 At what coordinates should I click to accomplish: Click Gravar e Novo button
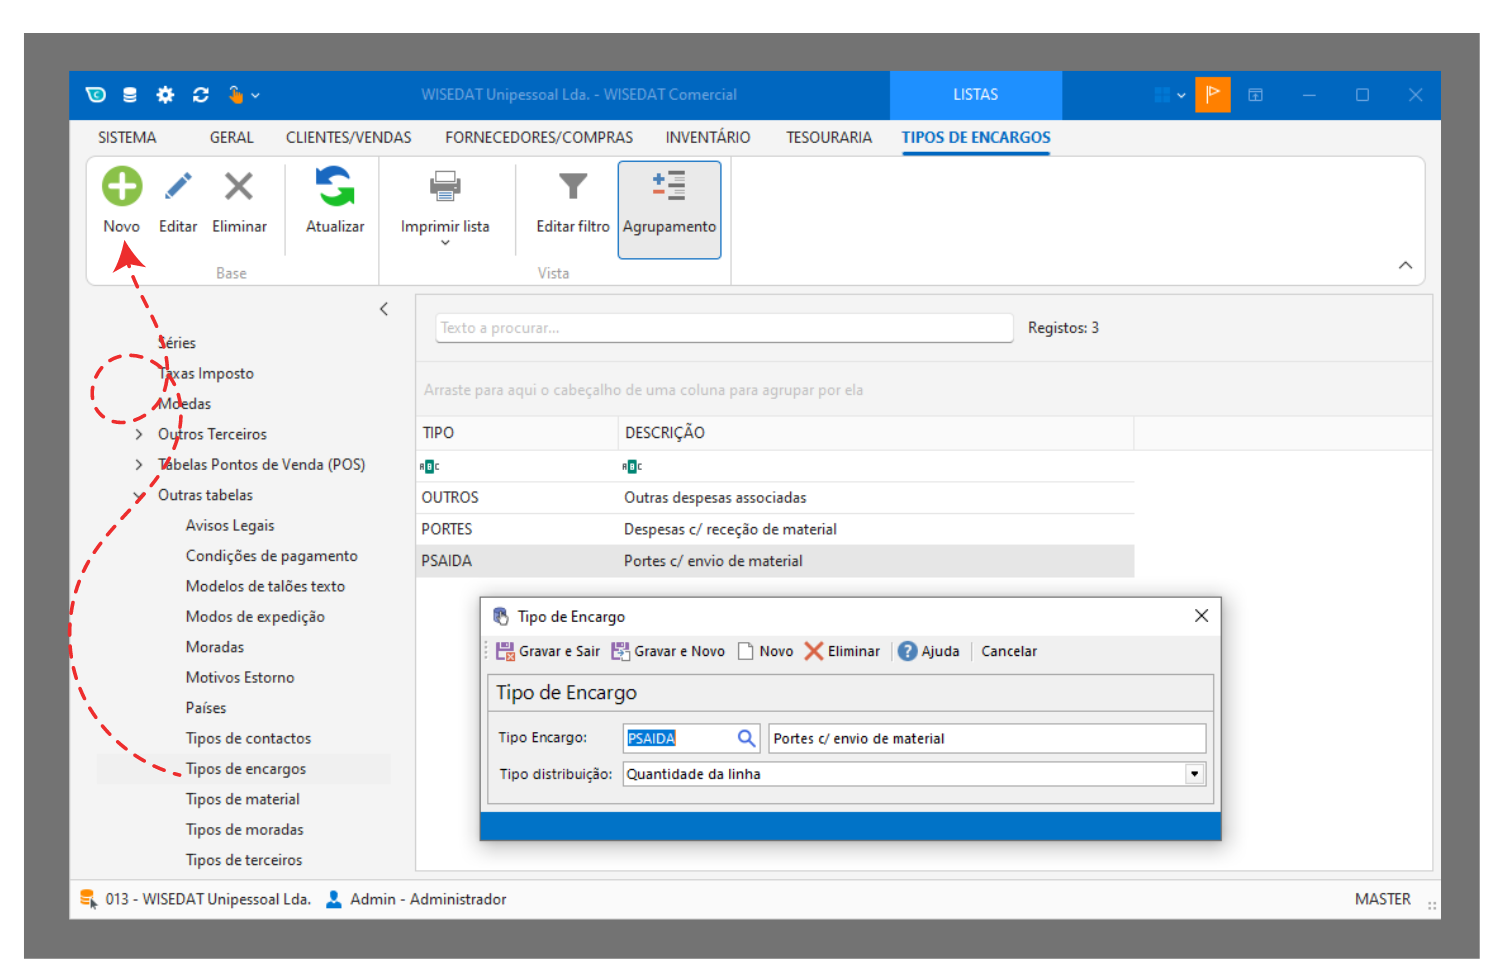(668, 651)
